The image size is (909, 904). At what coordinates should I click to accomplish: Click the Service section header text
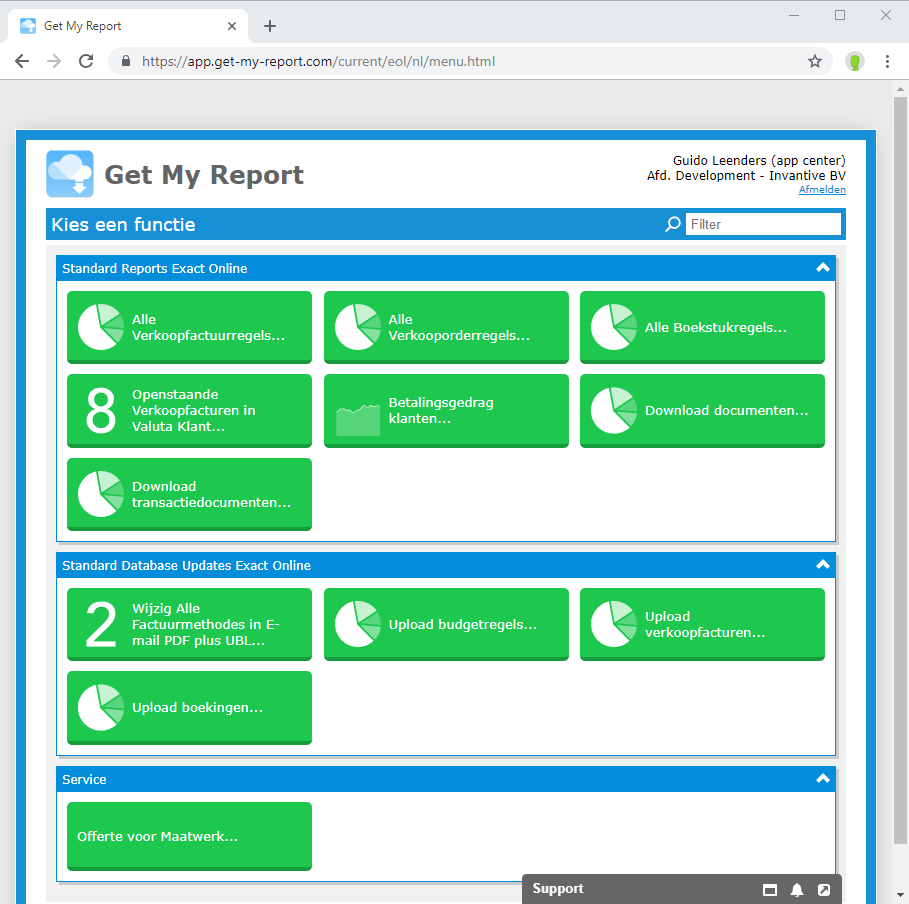point(84,779)
